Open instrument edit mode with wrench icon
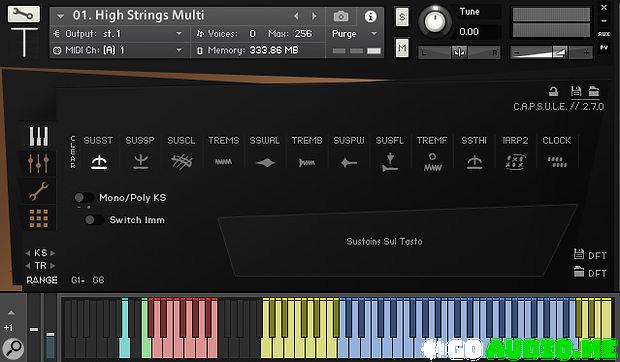 23,14
